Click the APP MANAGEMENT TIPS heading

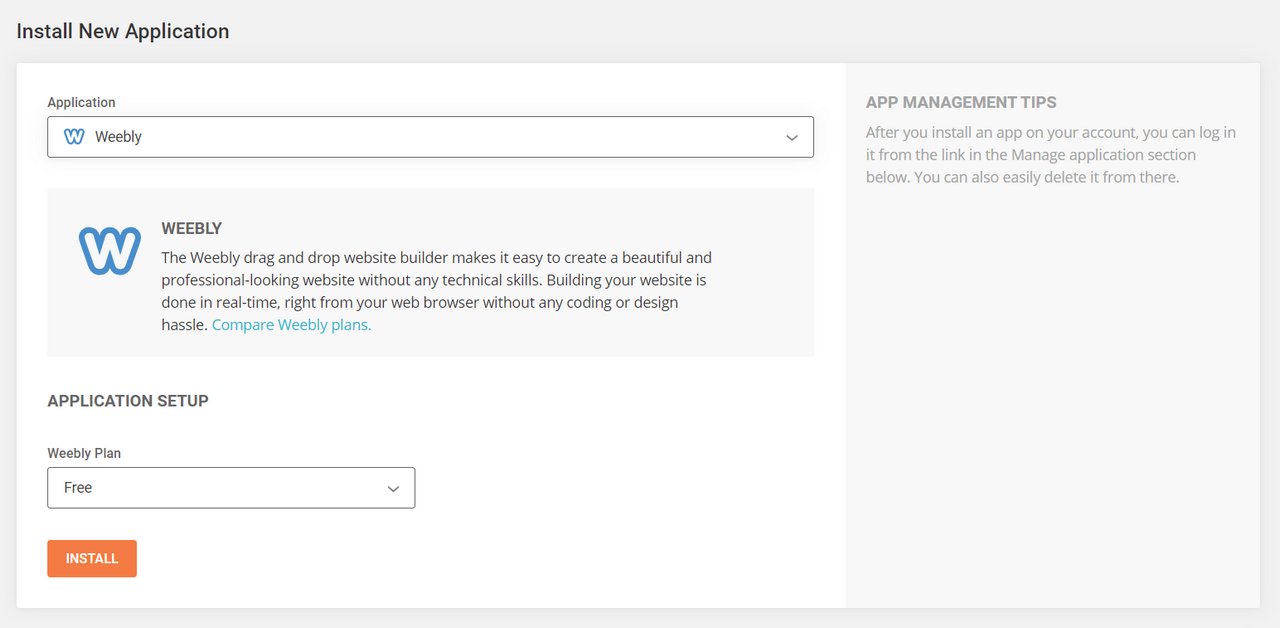(961, 102)
